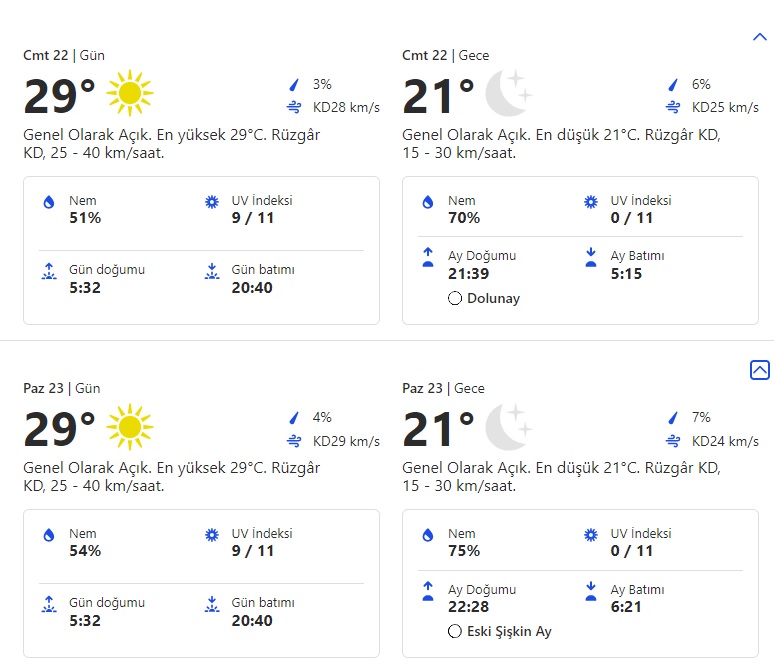Image resolution: width=774 pixels, height=671 pixels.
Task: Click the UV index icon beside 9 / 11 on Cmt 22
Action: [x=211, y=202]
